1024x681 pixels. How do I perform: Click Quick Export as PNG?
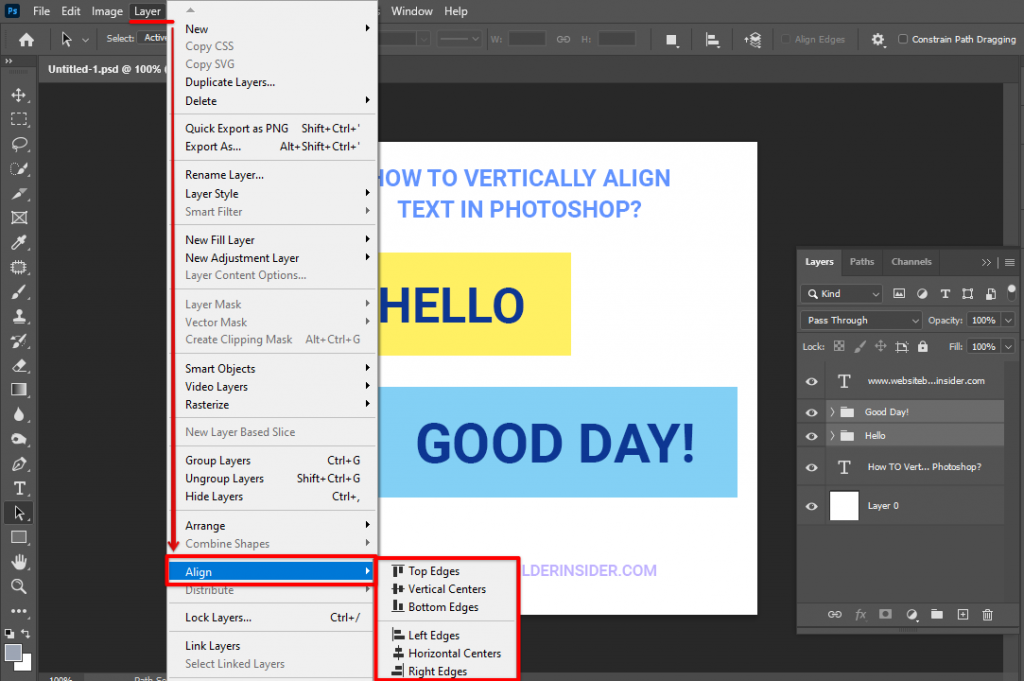click(x=236, y=128)
